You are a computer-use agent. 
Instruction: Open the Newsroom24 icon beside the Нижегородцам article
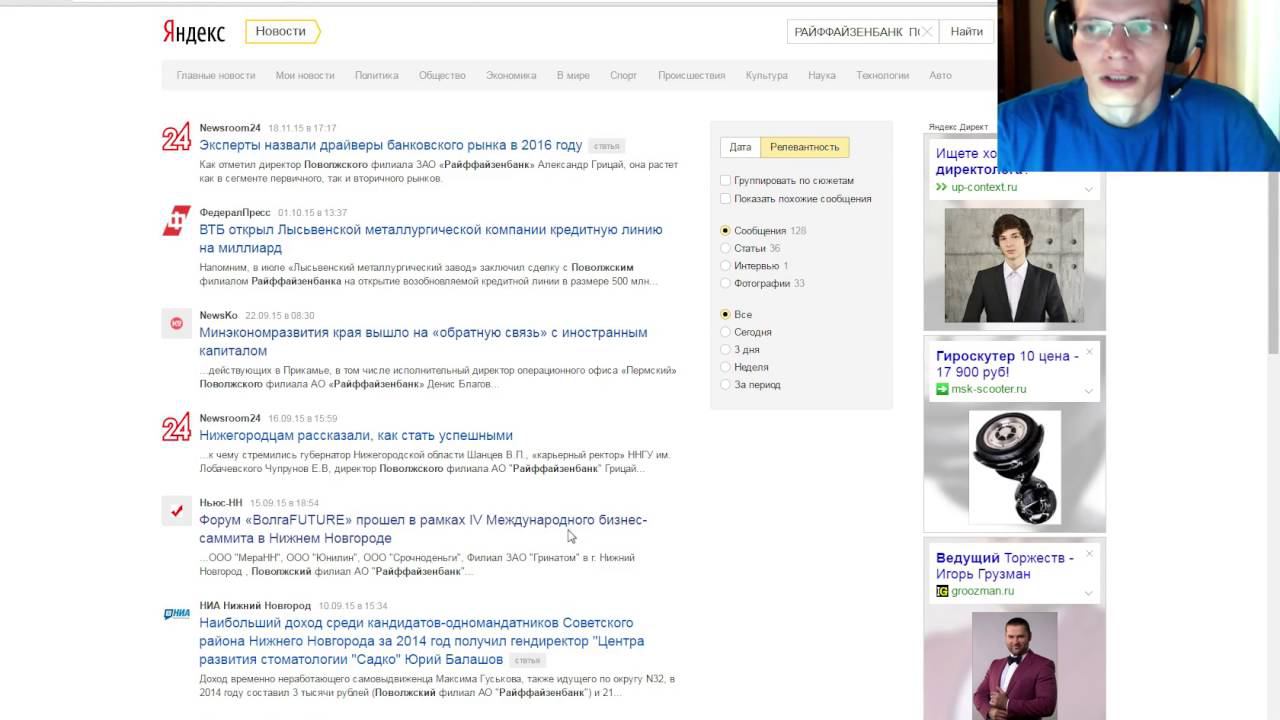click(x=176, y=427)
